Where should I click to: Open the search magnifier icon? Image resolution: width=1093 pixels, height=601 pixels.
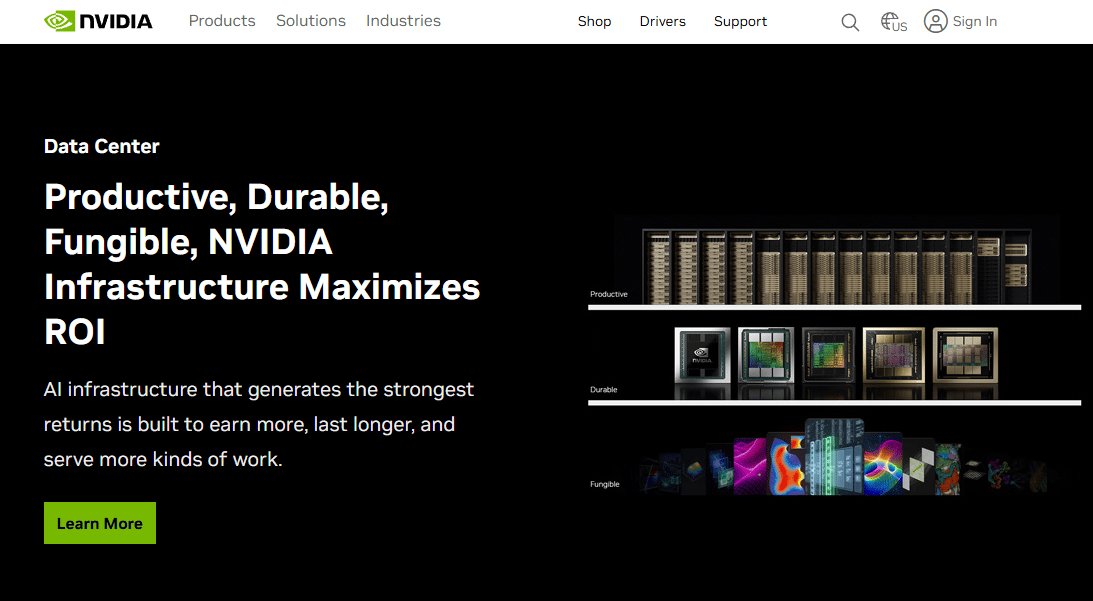coord(850,22)
